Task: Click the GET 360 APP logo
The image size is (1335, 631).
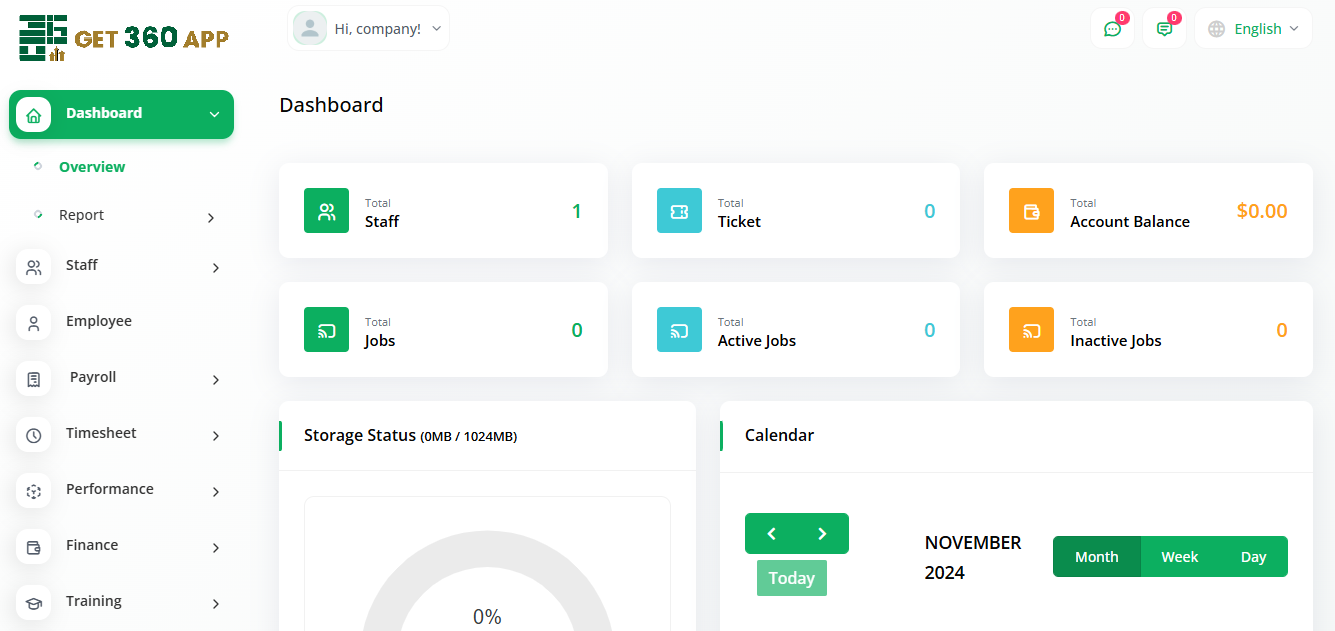Action: point(124,38)
